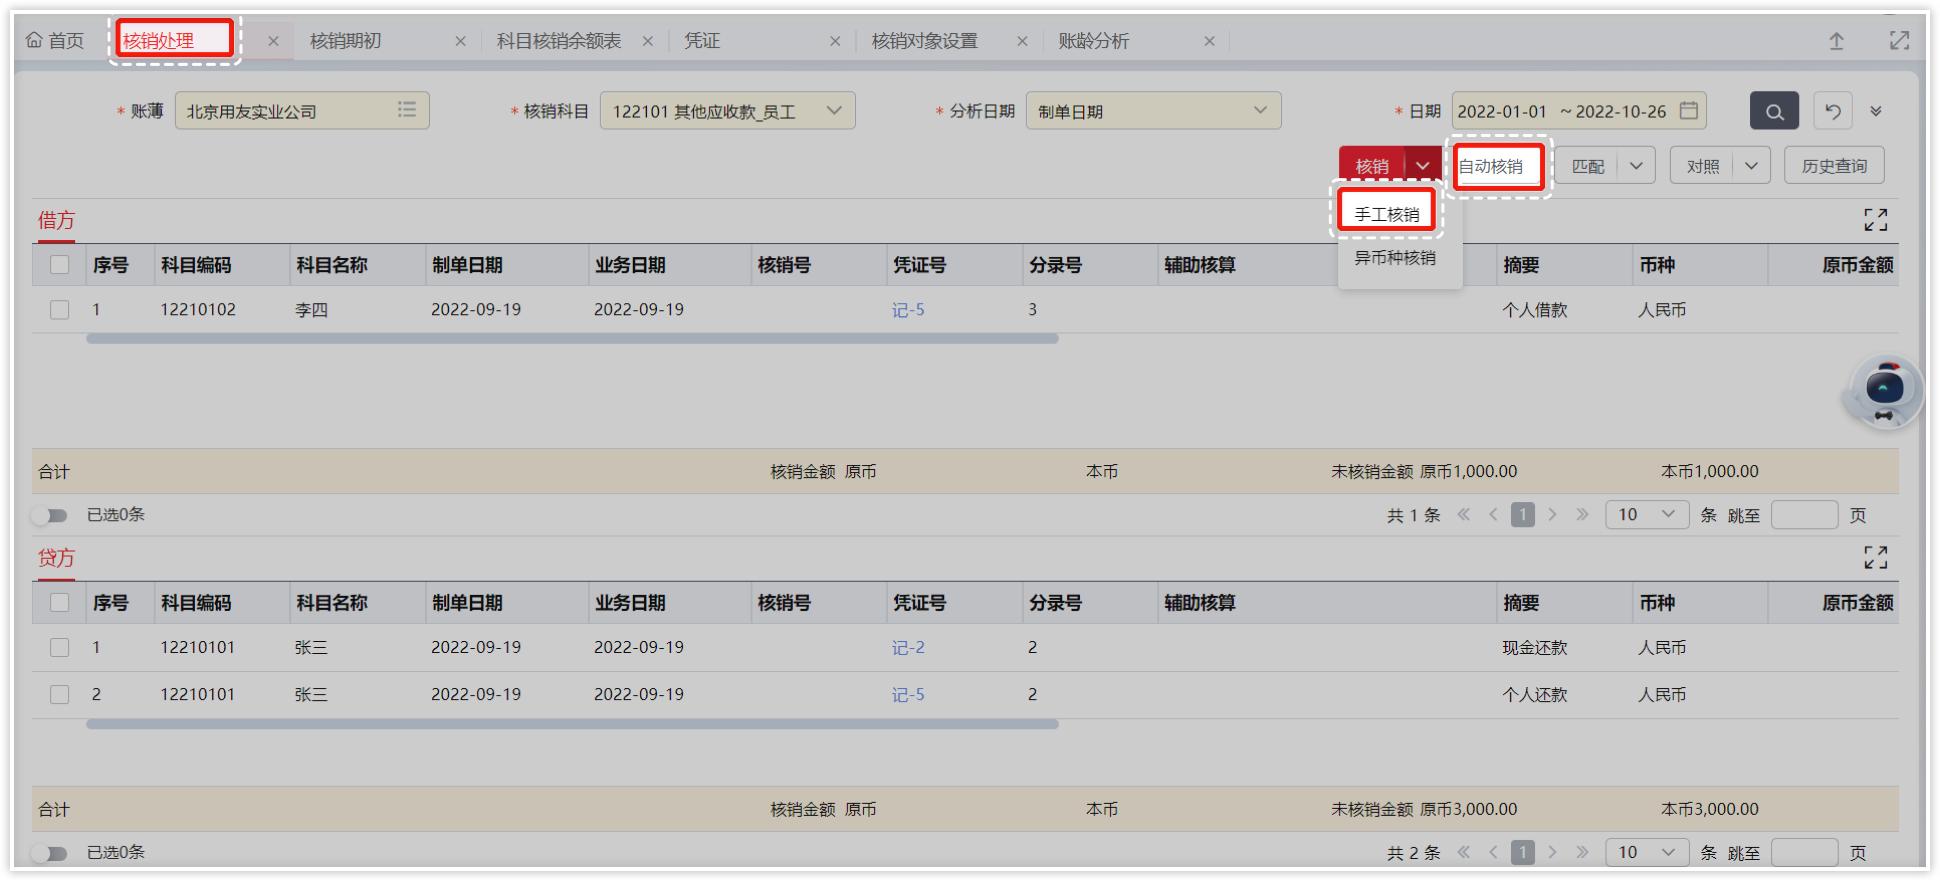Click the 跳至 page input under 借方
Viewport: 1940px width, 882px height.
pyautogui.click(x=1804, y=515)
